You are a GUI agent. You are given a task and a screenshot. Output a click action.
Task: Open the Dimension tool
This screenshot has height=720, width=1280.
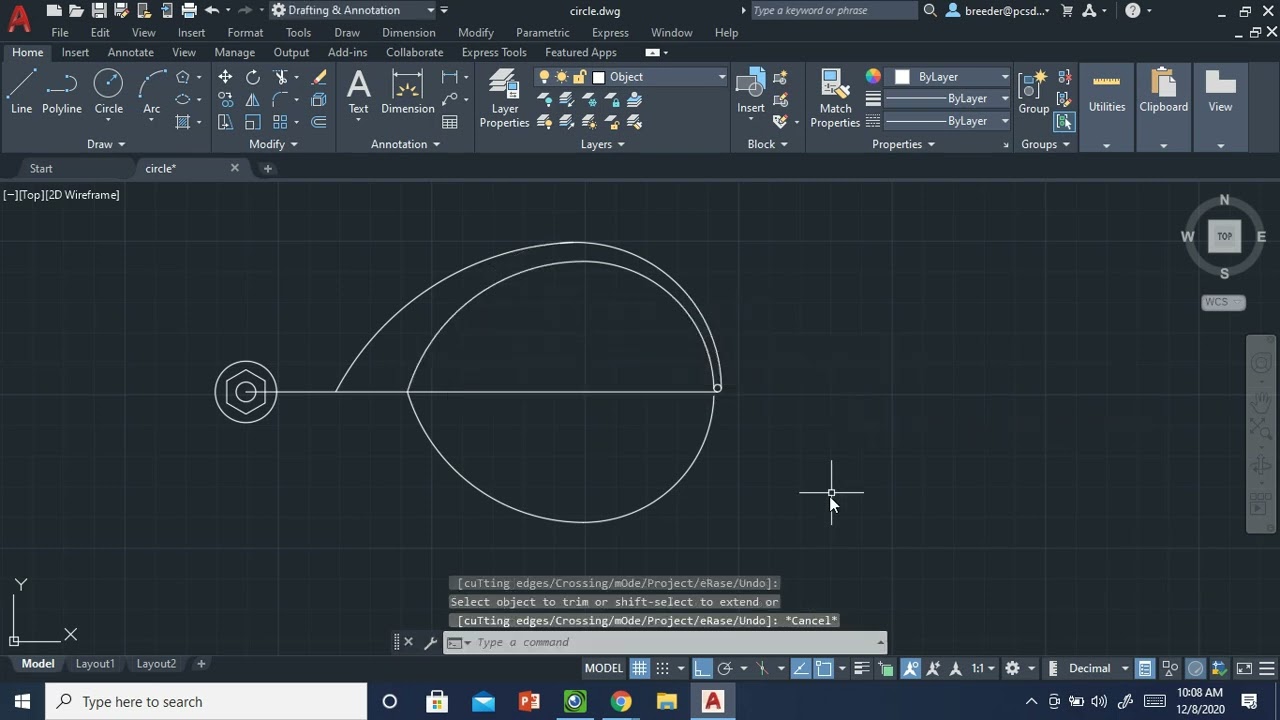407,92
